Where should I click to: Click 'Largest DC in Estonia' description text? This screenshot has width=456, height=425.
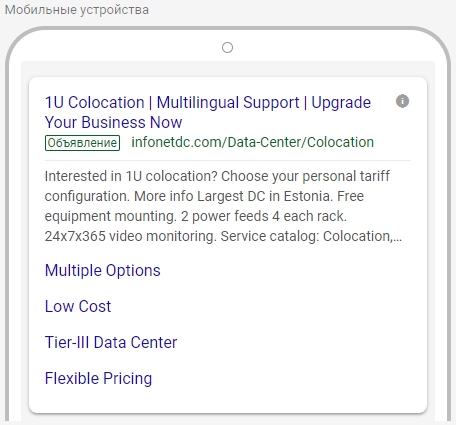[x=265, y=196]
